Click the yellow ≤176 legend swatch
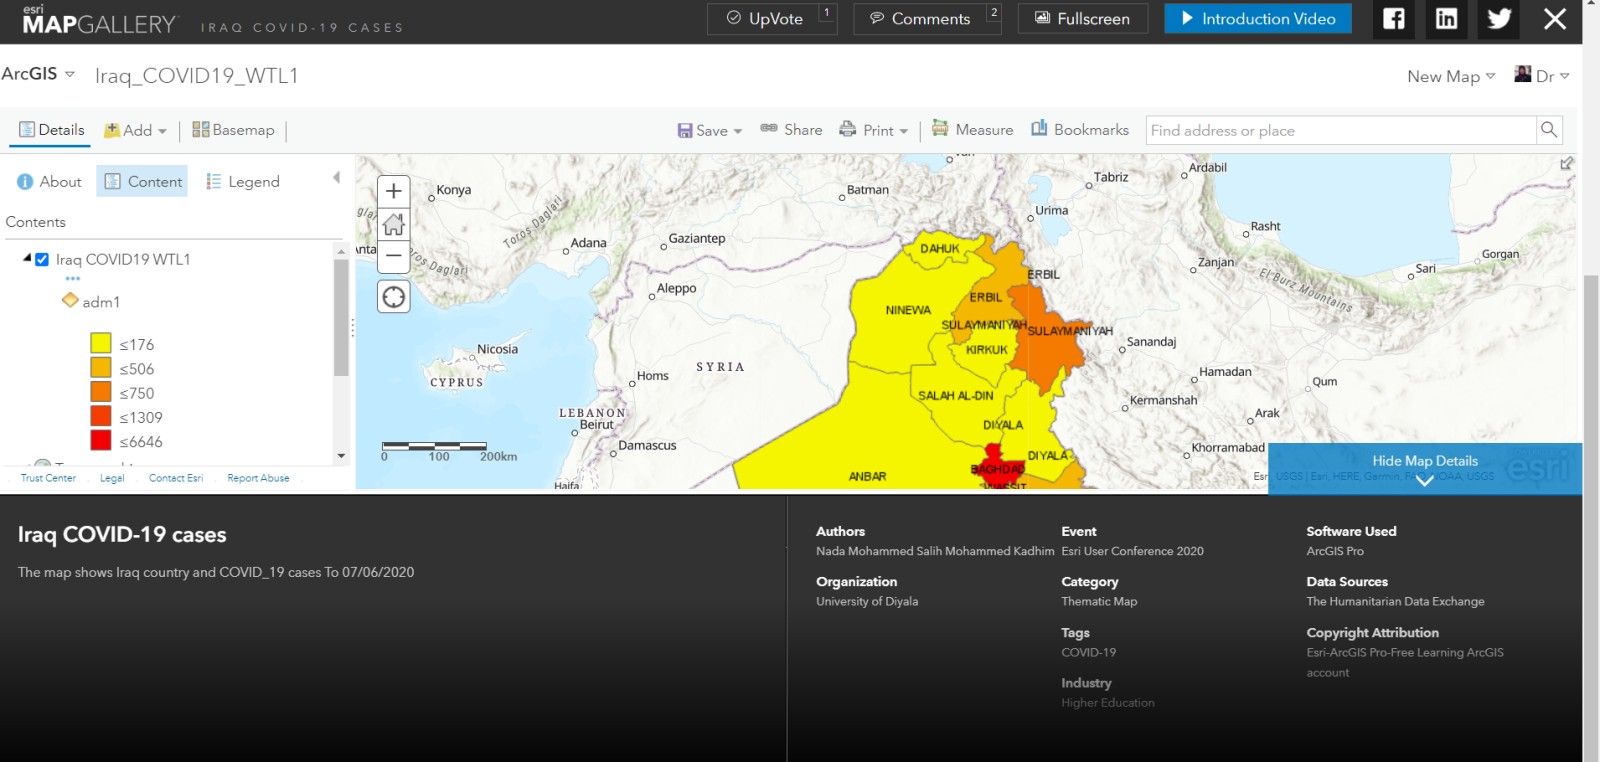 (x=101, y=343)
